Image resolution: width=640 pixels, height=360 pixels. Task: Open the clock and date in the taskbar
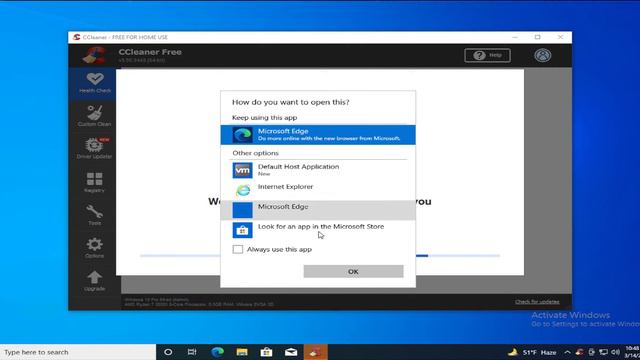632,352
